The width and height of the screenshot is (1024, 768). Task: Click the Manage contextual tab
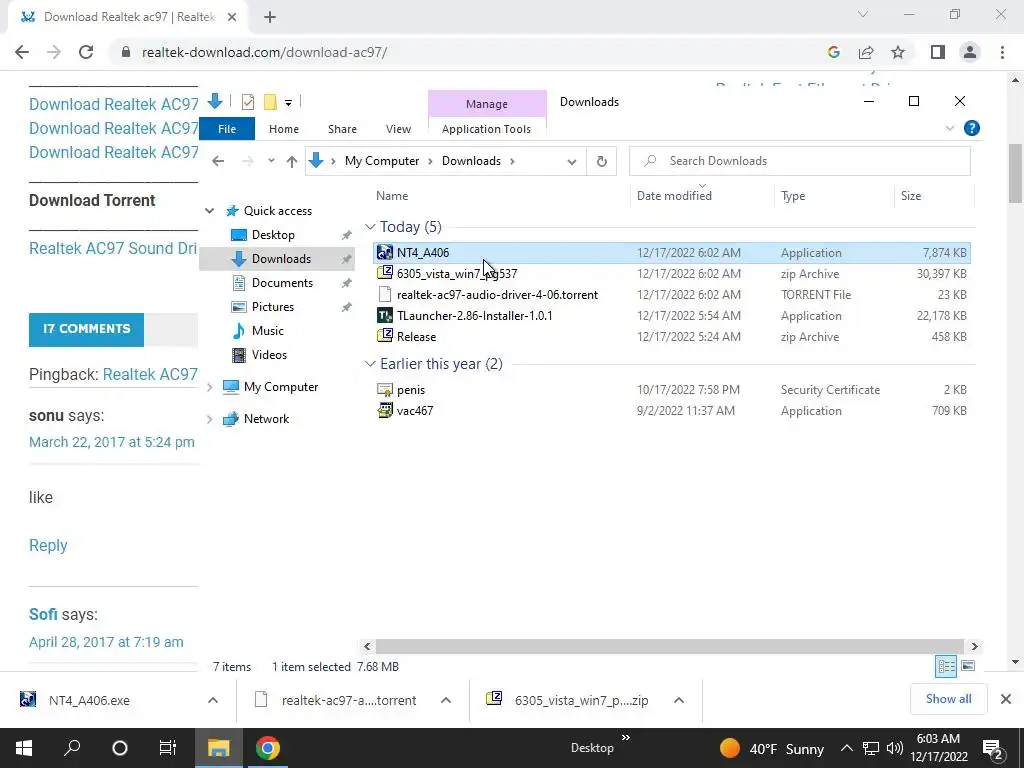click(x=487, y=104)
